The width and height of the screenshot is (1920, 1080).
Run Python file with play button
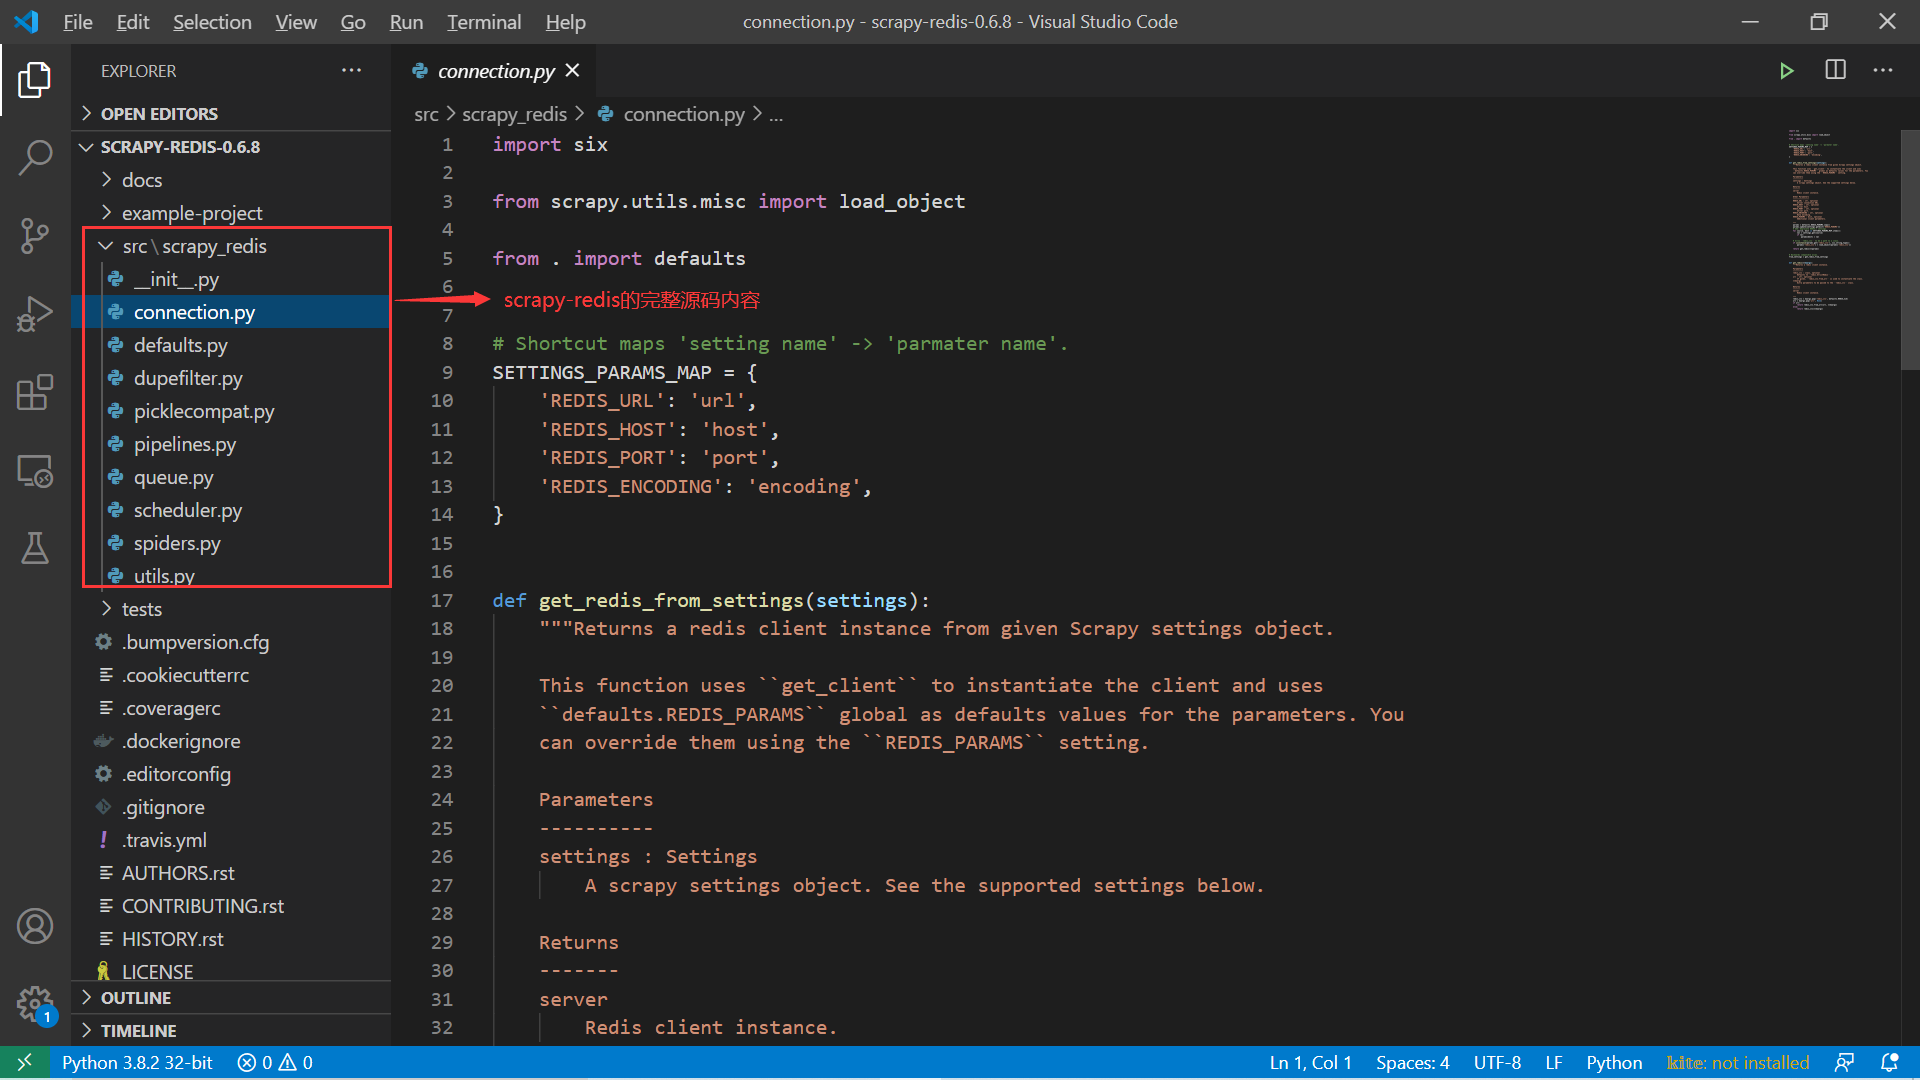pos(1786,71)
